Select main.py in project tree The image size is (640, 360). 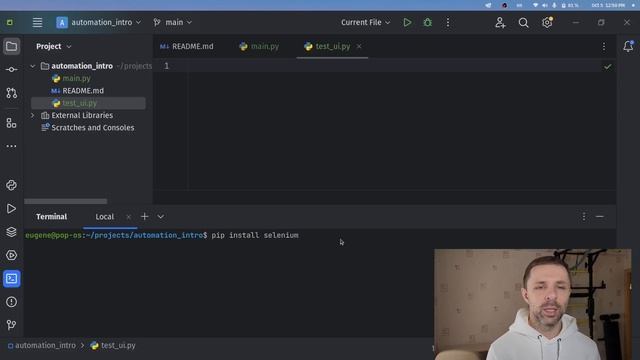pyautogui.click(x=76, y=78)
